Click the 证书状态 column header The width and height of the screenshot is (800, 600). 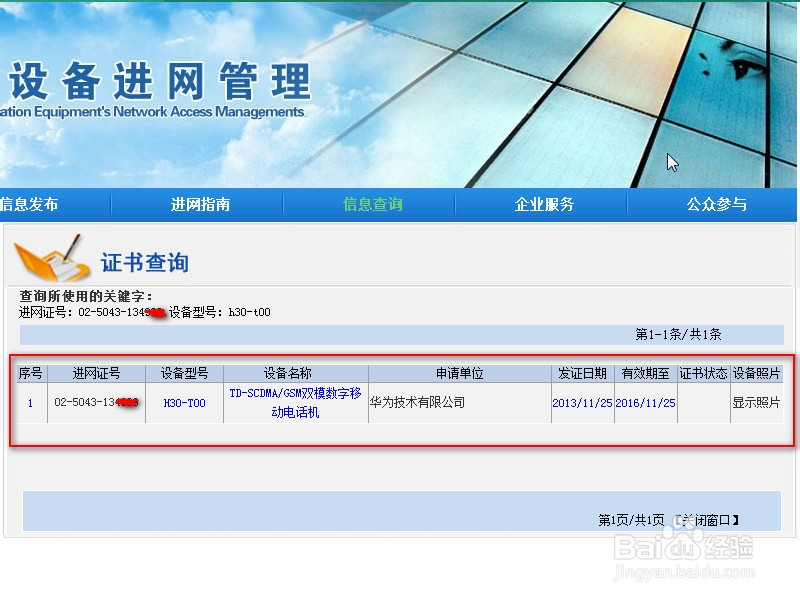pyautogui.click(x=704, y=372)
